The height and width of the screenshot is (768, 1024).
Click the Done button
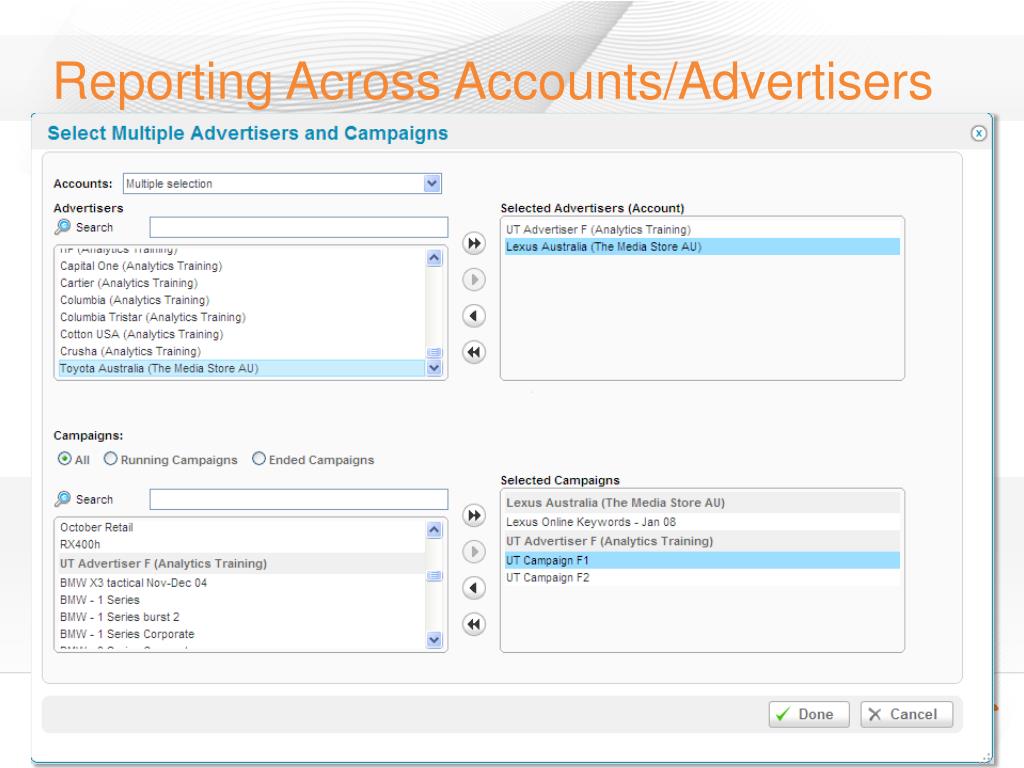point(808,714)
